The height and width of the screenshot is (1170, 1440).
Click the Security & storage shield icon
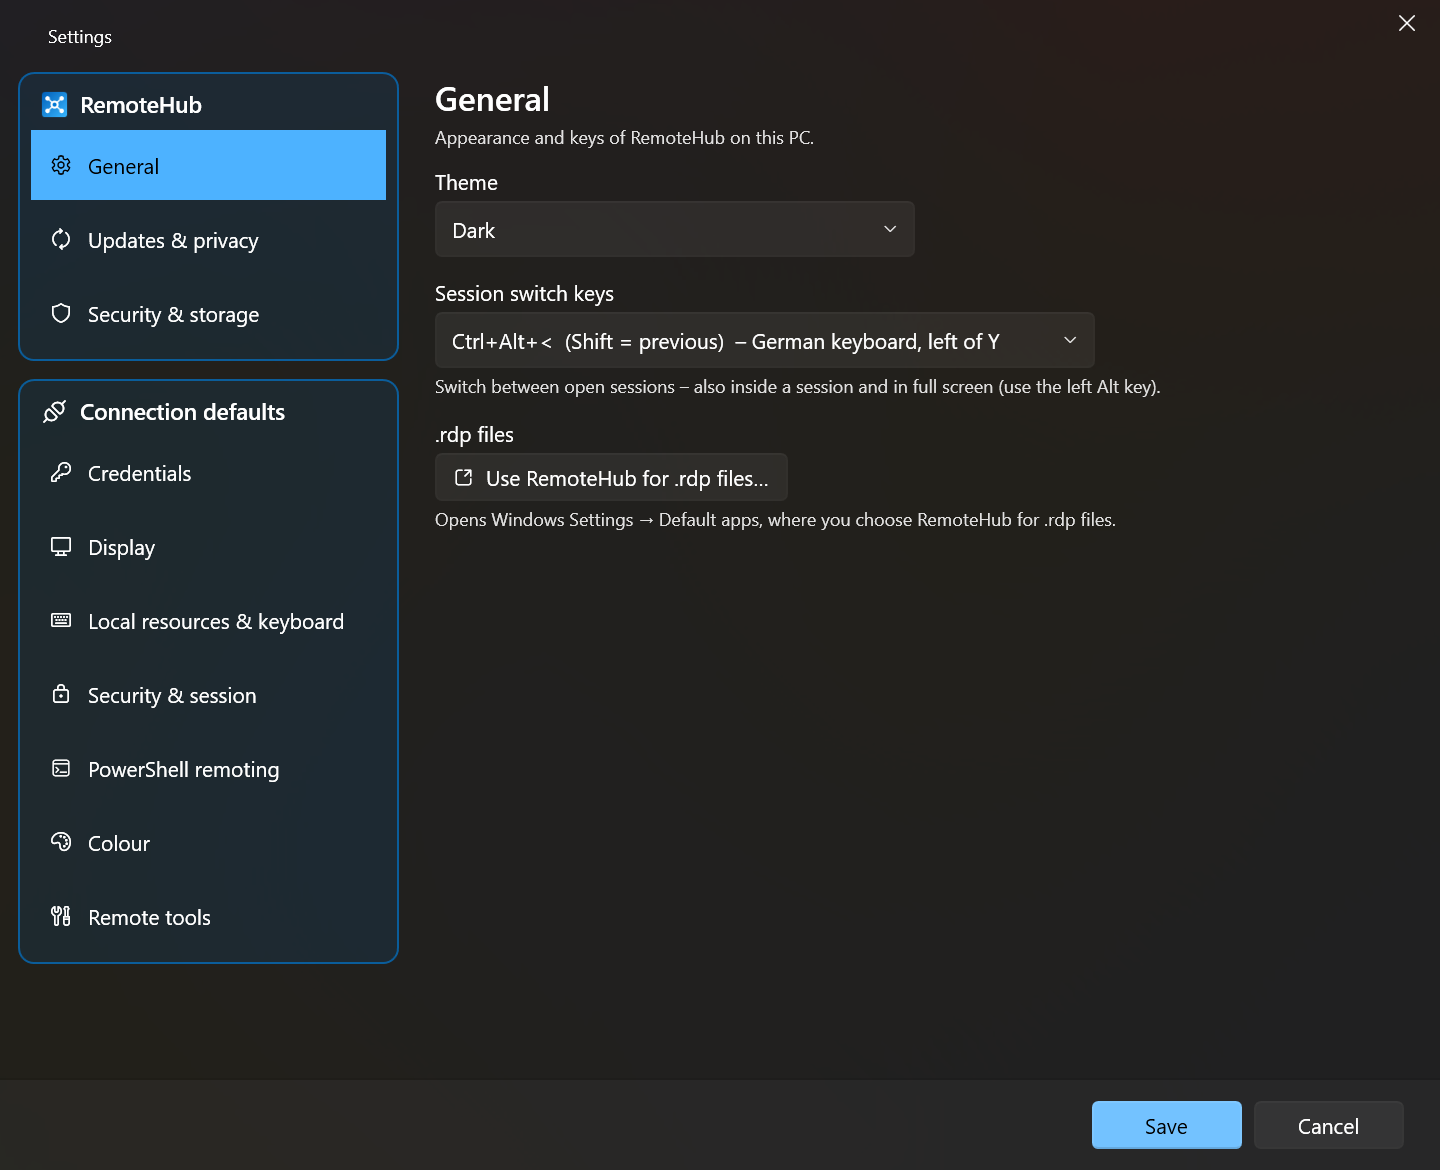(61, 313)
